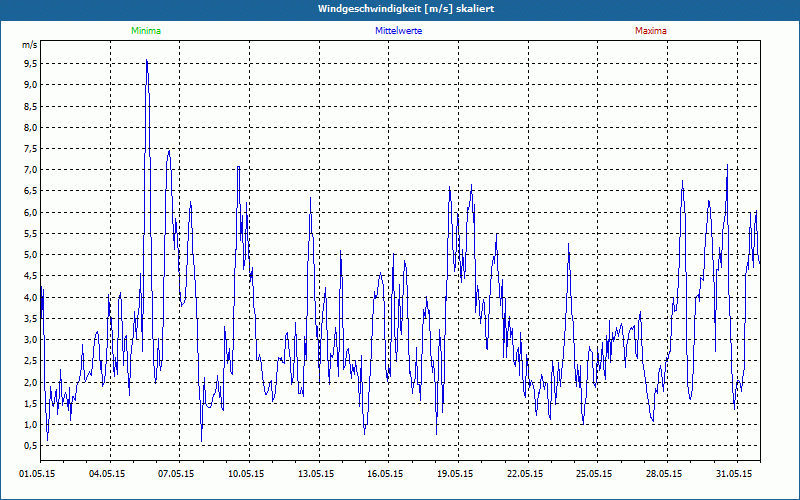
Task: Click the 9,5 value on the y-axis
Action: [x=30, y=63]
